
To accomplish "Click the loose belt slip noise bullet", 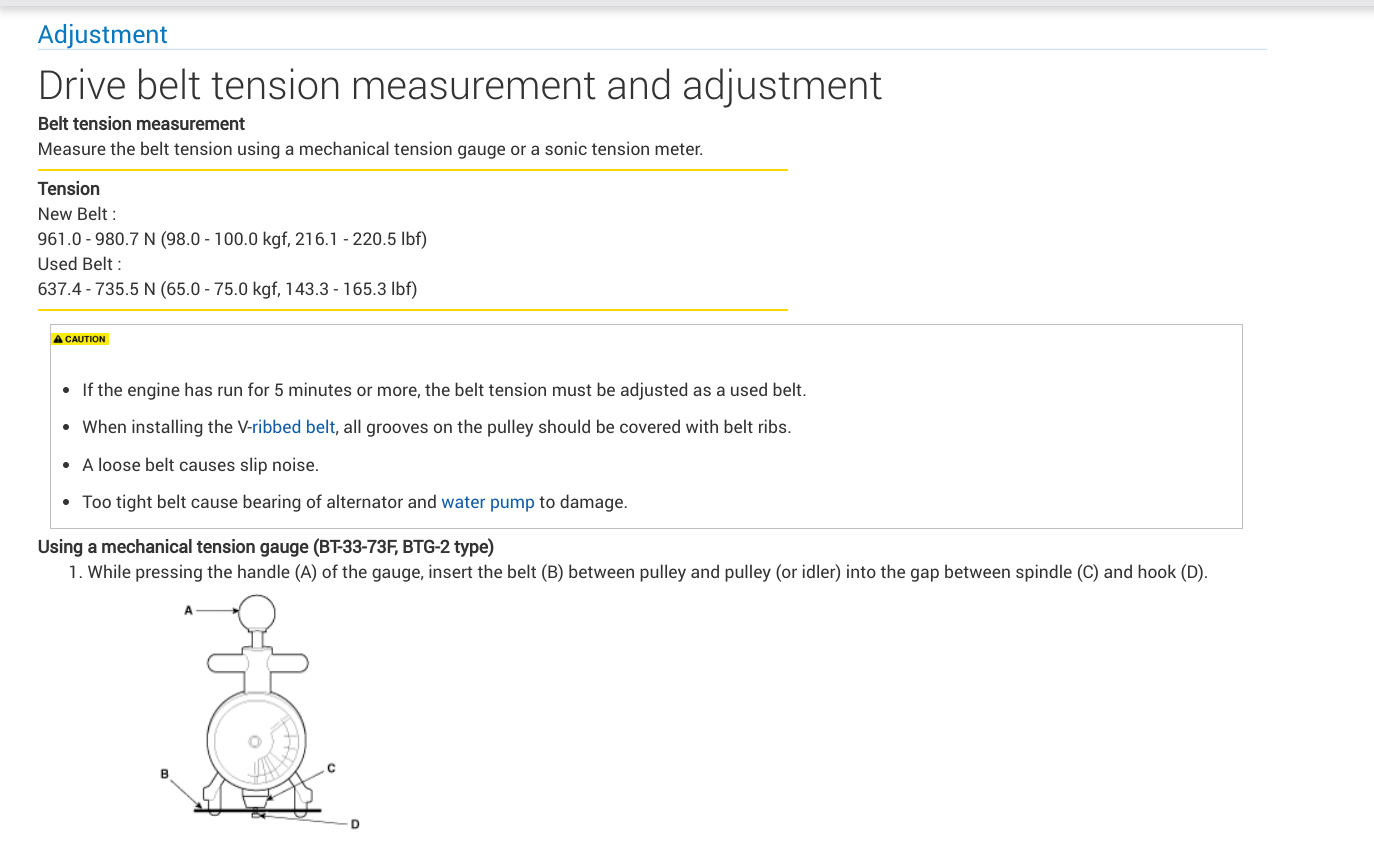I will 200,465.
